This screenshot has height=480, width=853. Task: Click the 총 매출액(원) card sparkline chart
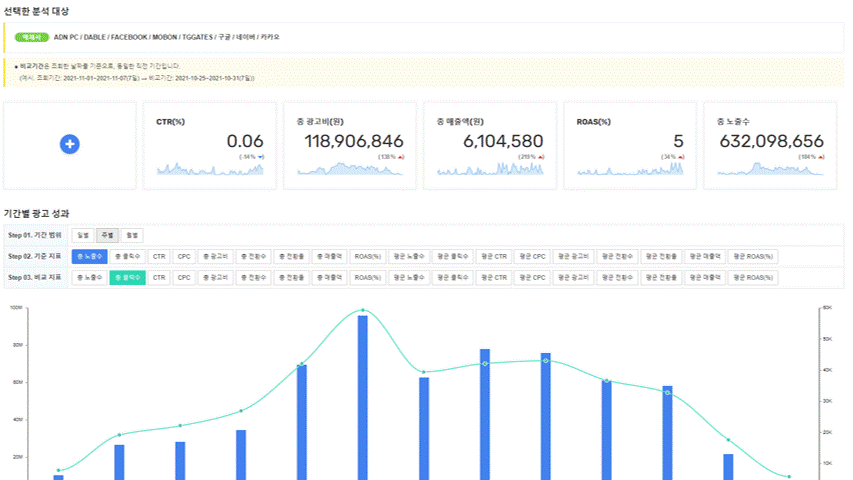tap(490, 171)
